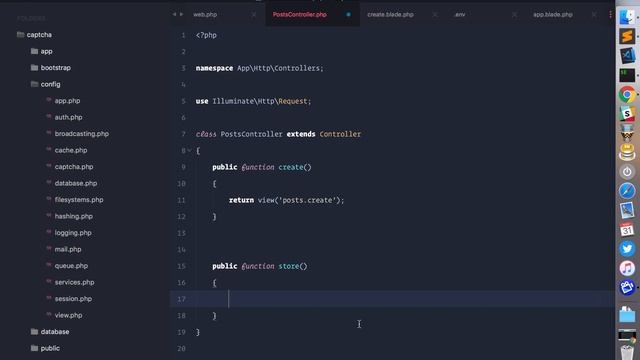Open session.php in the sidebar
This screenshot has height=360, width=640.
pos(73,299)
